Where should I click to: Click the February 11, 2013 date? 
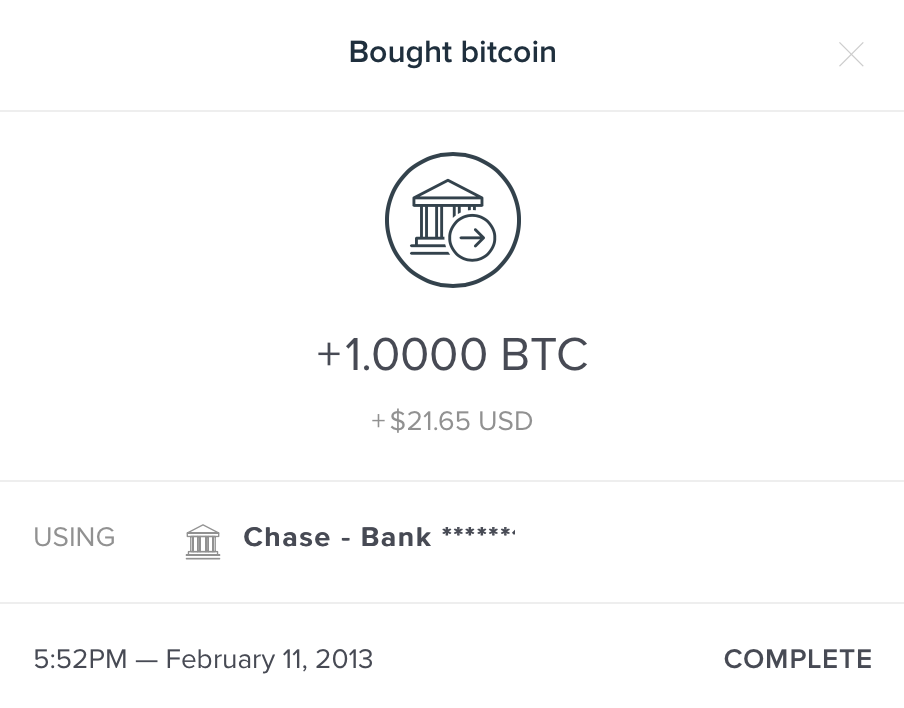[x=269, y=660]
